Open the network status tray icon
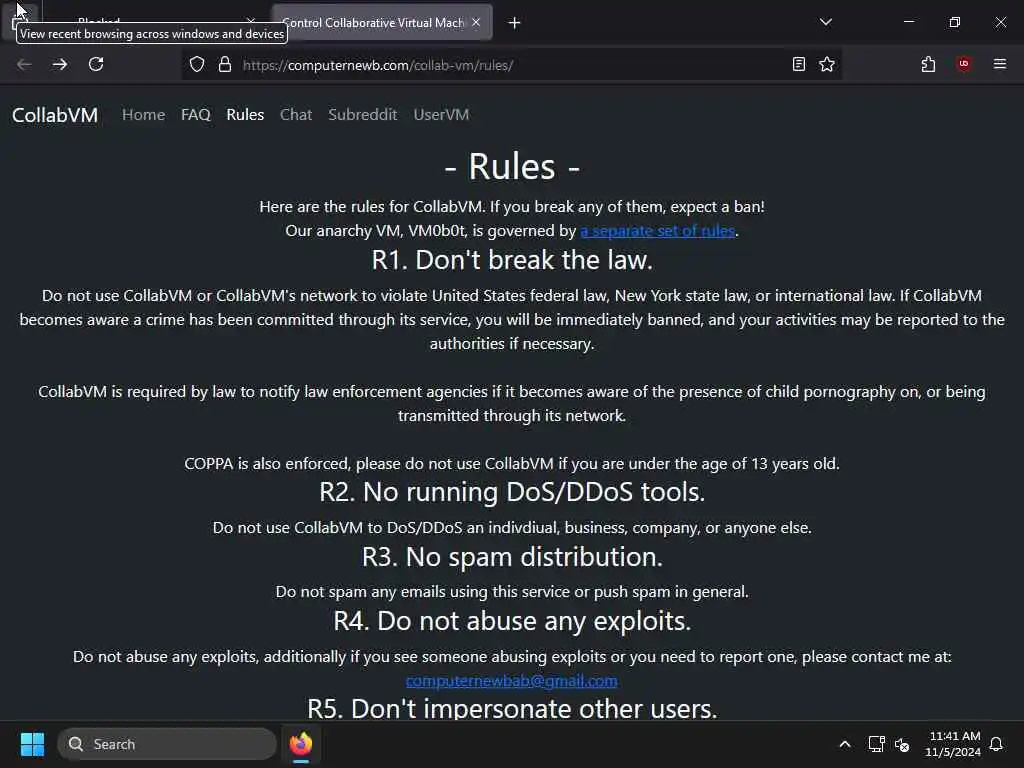Screen dimensions: 1024x768 click(x=876, y=744)
